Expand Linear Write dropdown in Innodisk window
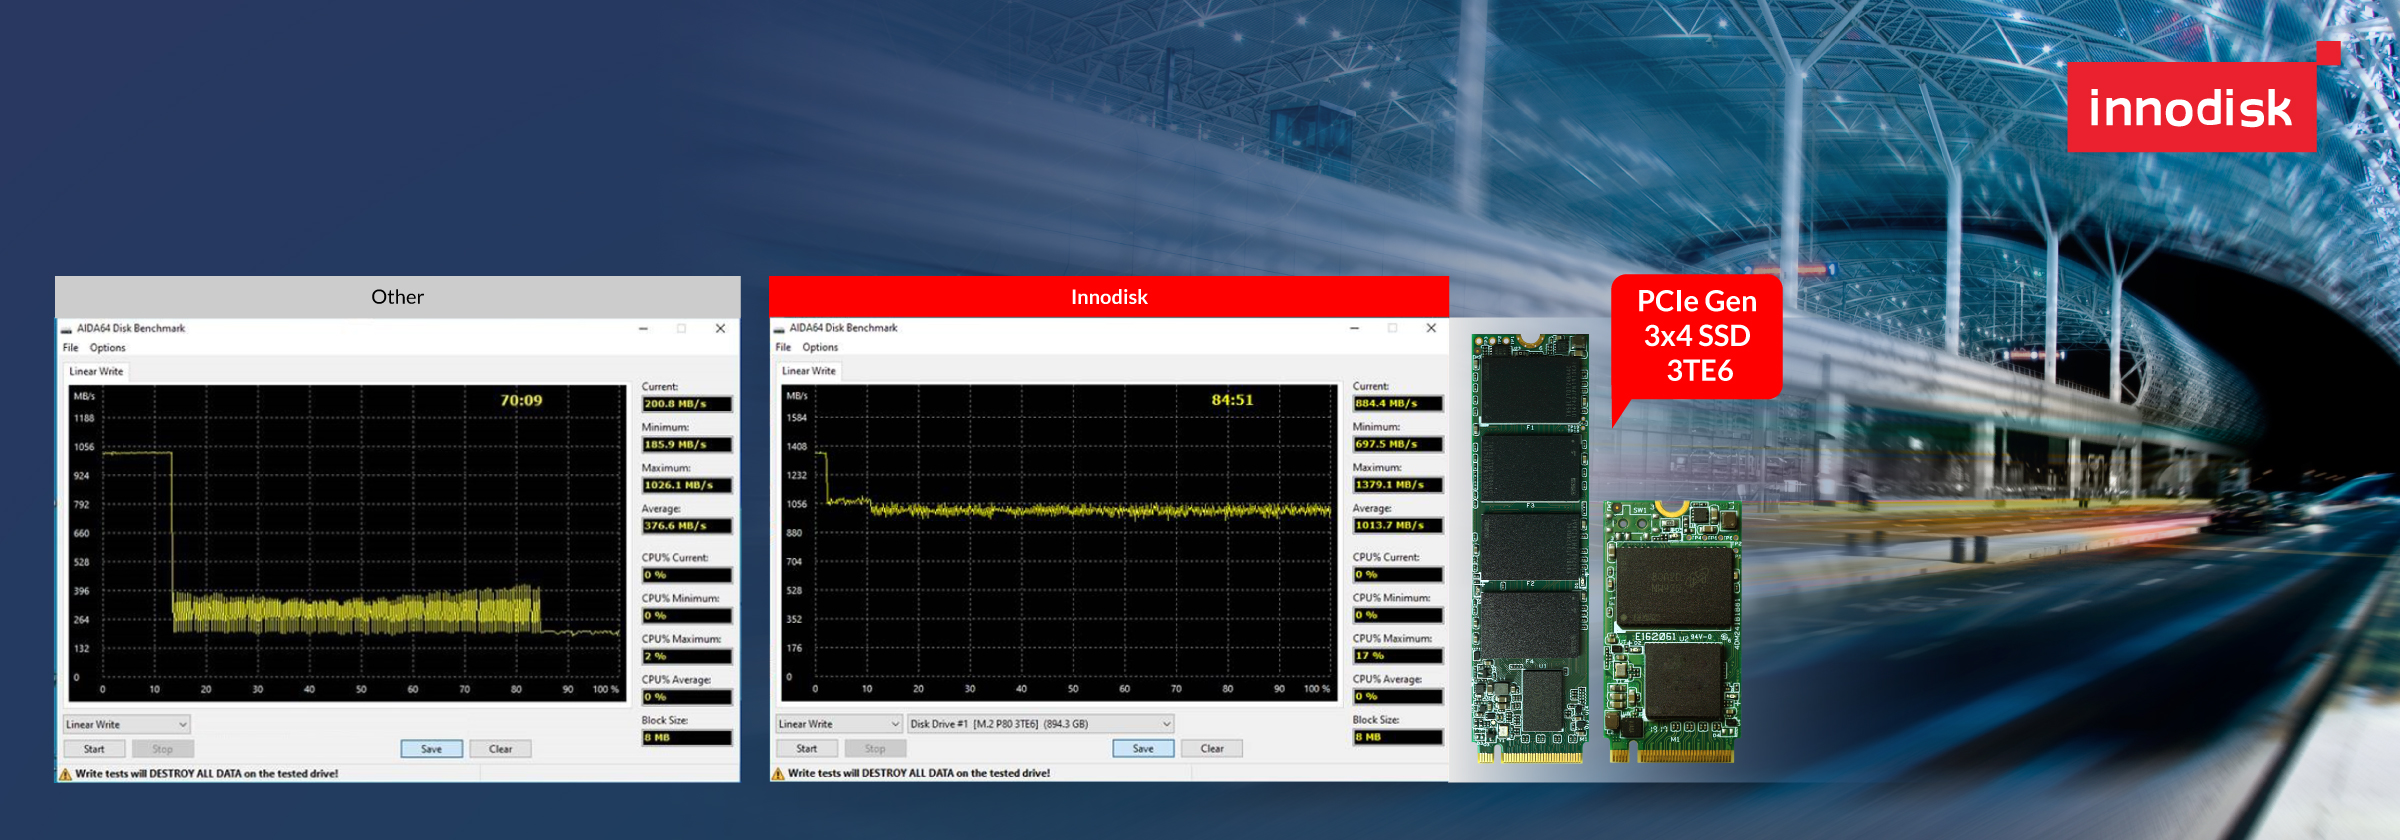 [839, 724]
